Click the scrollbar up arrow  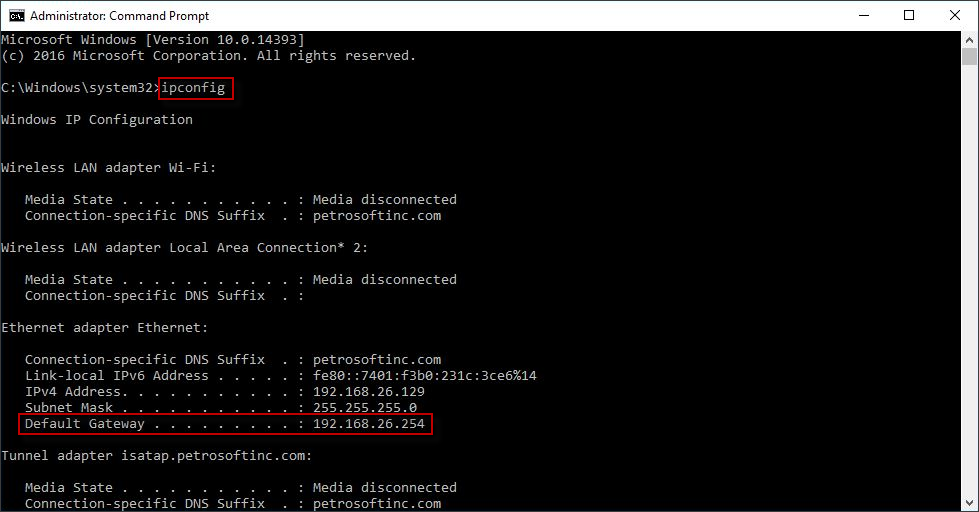[x=969, y=40]
